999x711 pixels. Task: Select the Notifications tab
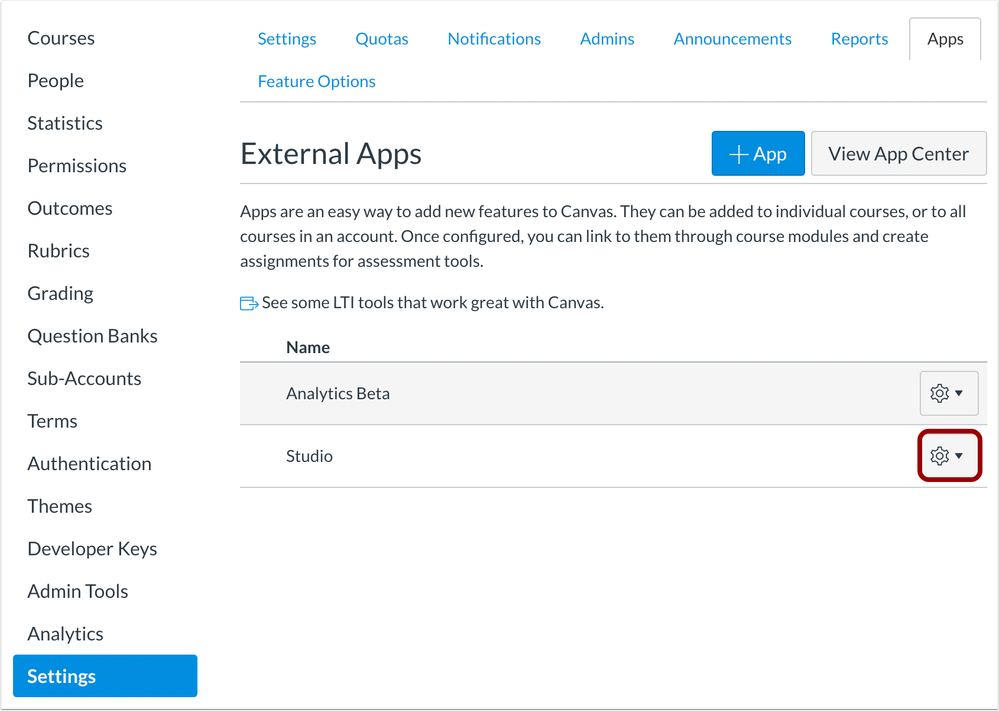(494, 38)
